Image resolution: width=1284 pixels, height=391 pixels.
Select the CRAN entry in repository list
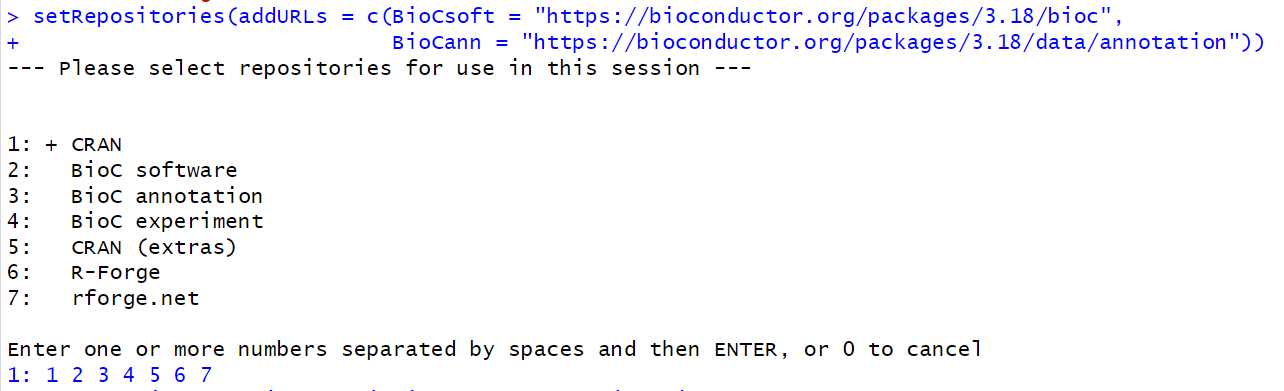click(97, 144)
